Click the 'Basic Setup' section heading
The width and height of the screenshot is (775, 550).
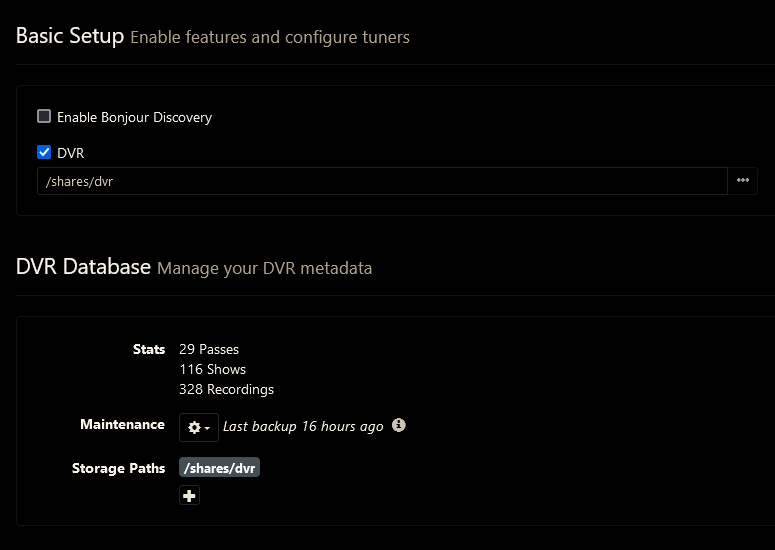click(x=70, y=36)
